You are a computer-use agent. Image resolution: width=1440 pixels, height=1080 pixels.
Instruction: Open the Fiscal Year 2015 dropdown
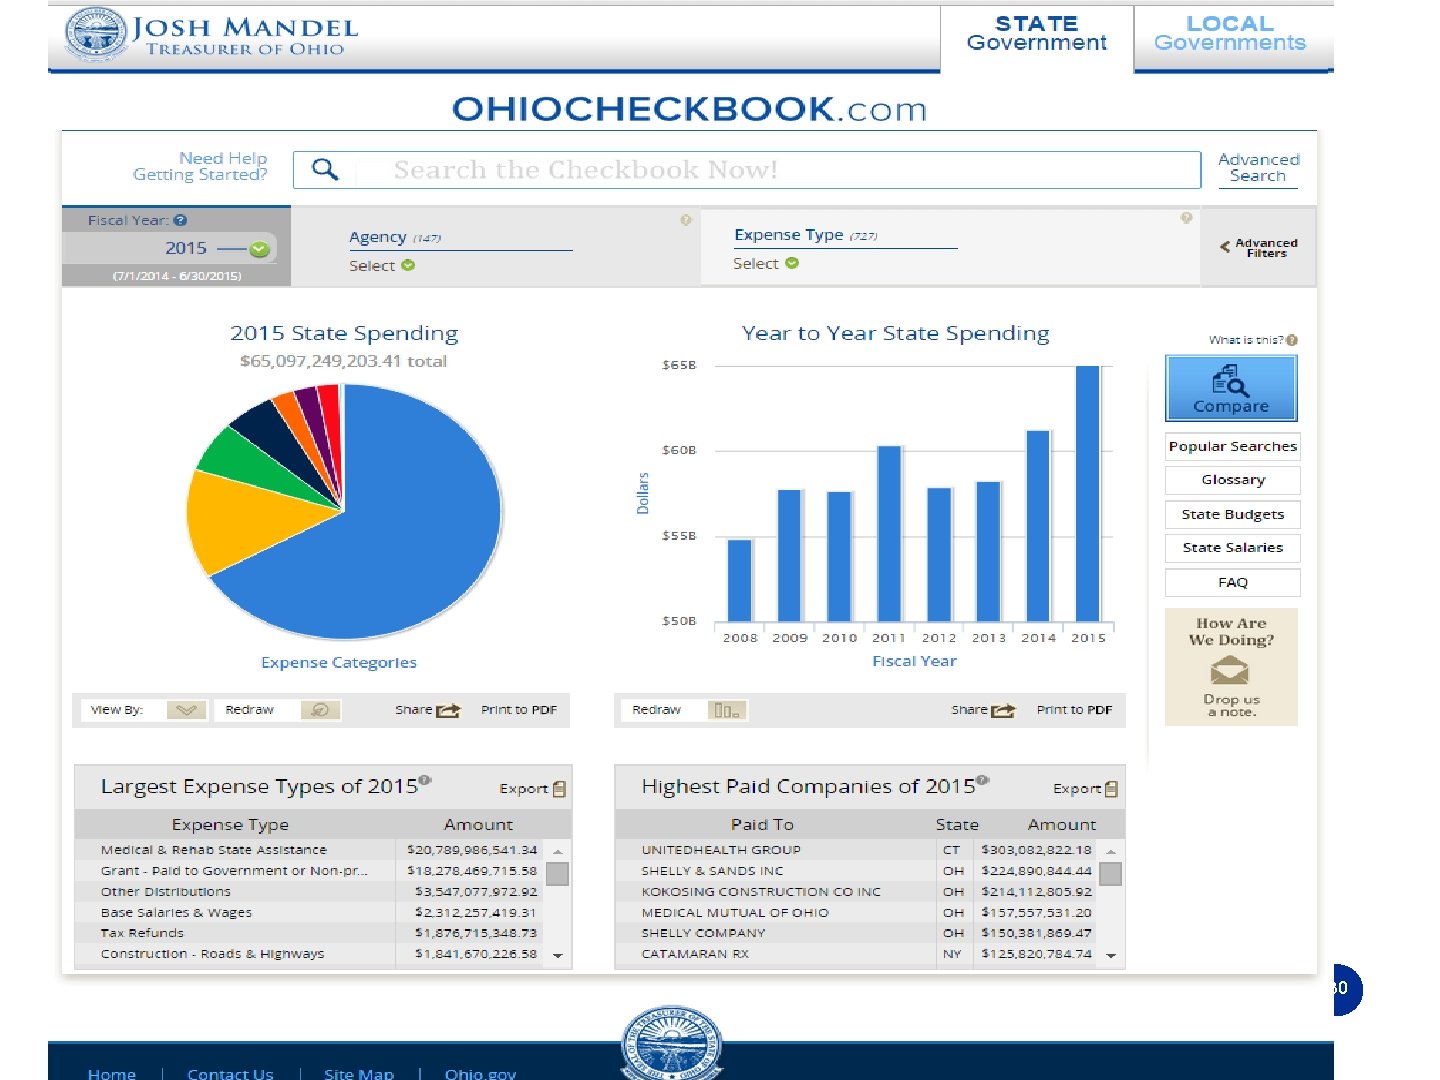click(x=259, y=249)
